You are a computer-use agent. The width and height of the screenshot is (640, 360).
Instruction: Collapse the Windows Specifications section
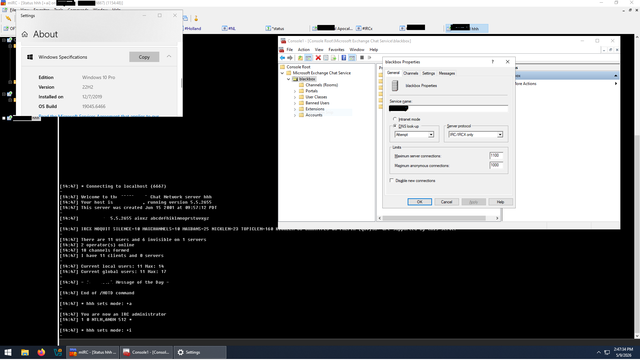click(x=169, y=57)
